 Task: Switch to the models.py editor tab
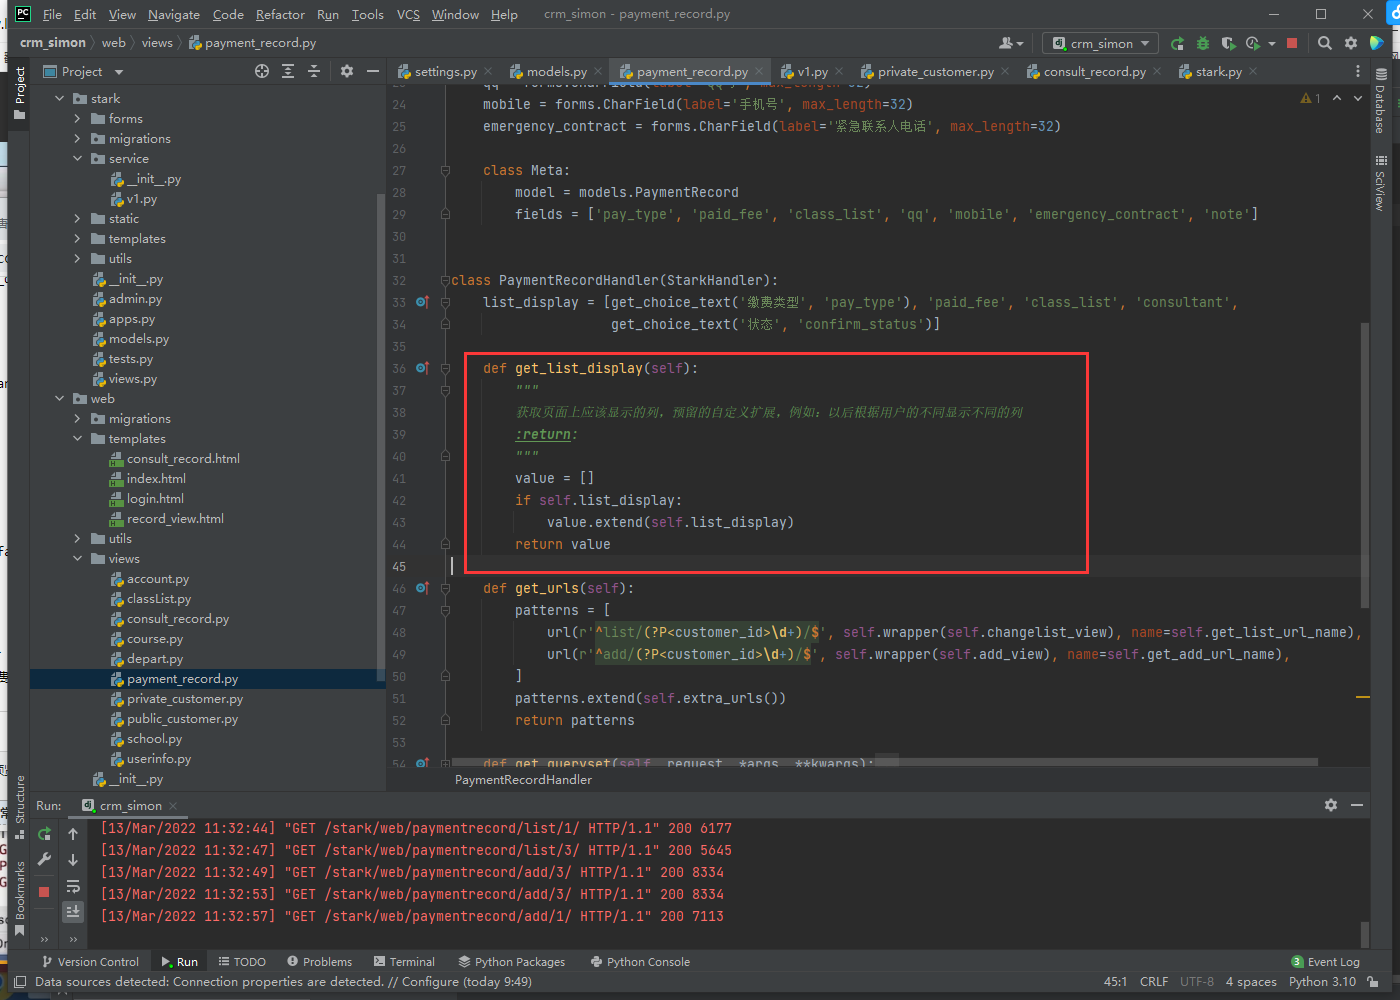[556, 71]
